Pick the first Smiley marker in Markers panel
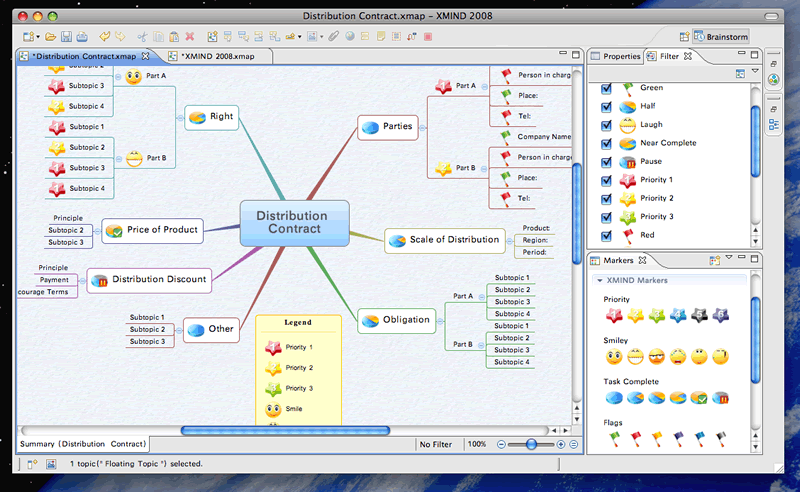 click(614, 357)
